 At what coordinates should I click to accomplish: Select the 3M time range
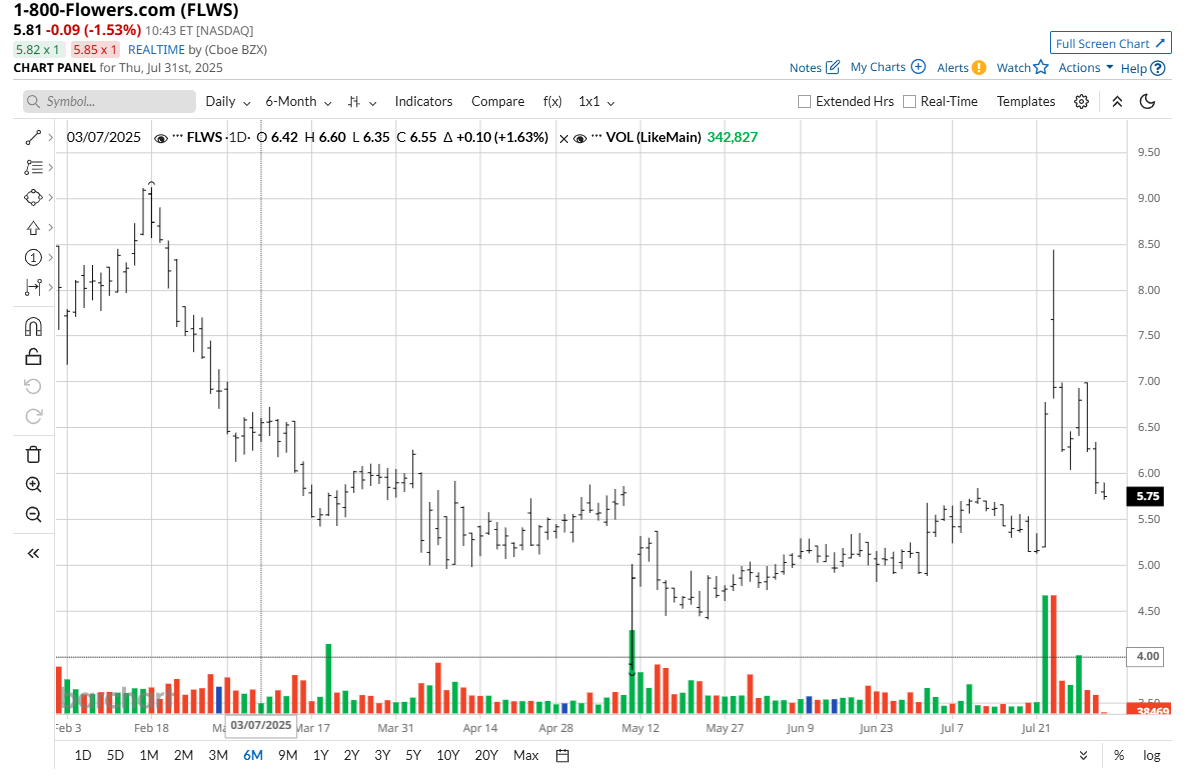tap(218, 755)
